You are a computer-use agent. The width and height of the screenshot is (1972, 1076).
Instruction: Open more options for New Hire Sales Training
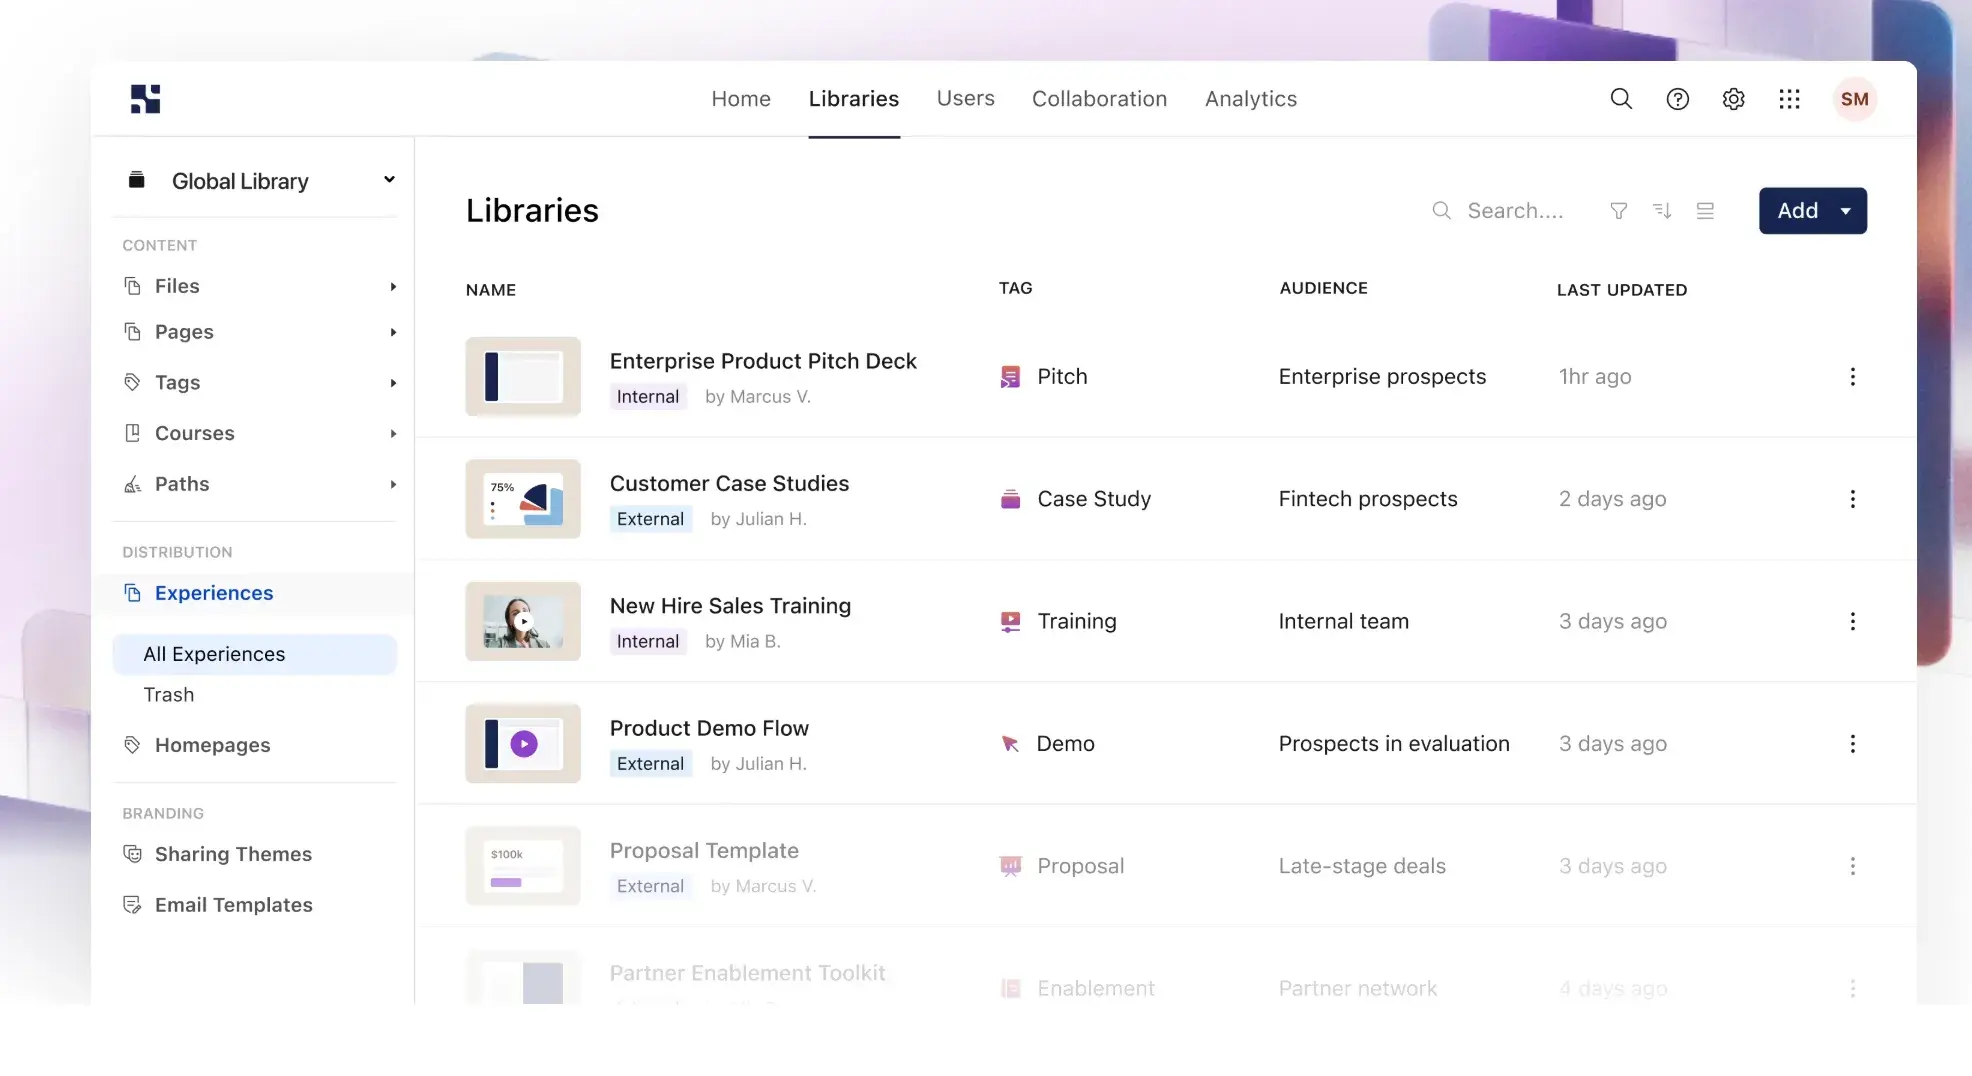pos(1852,622)
